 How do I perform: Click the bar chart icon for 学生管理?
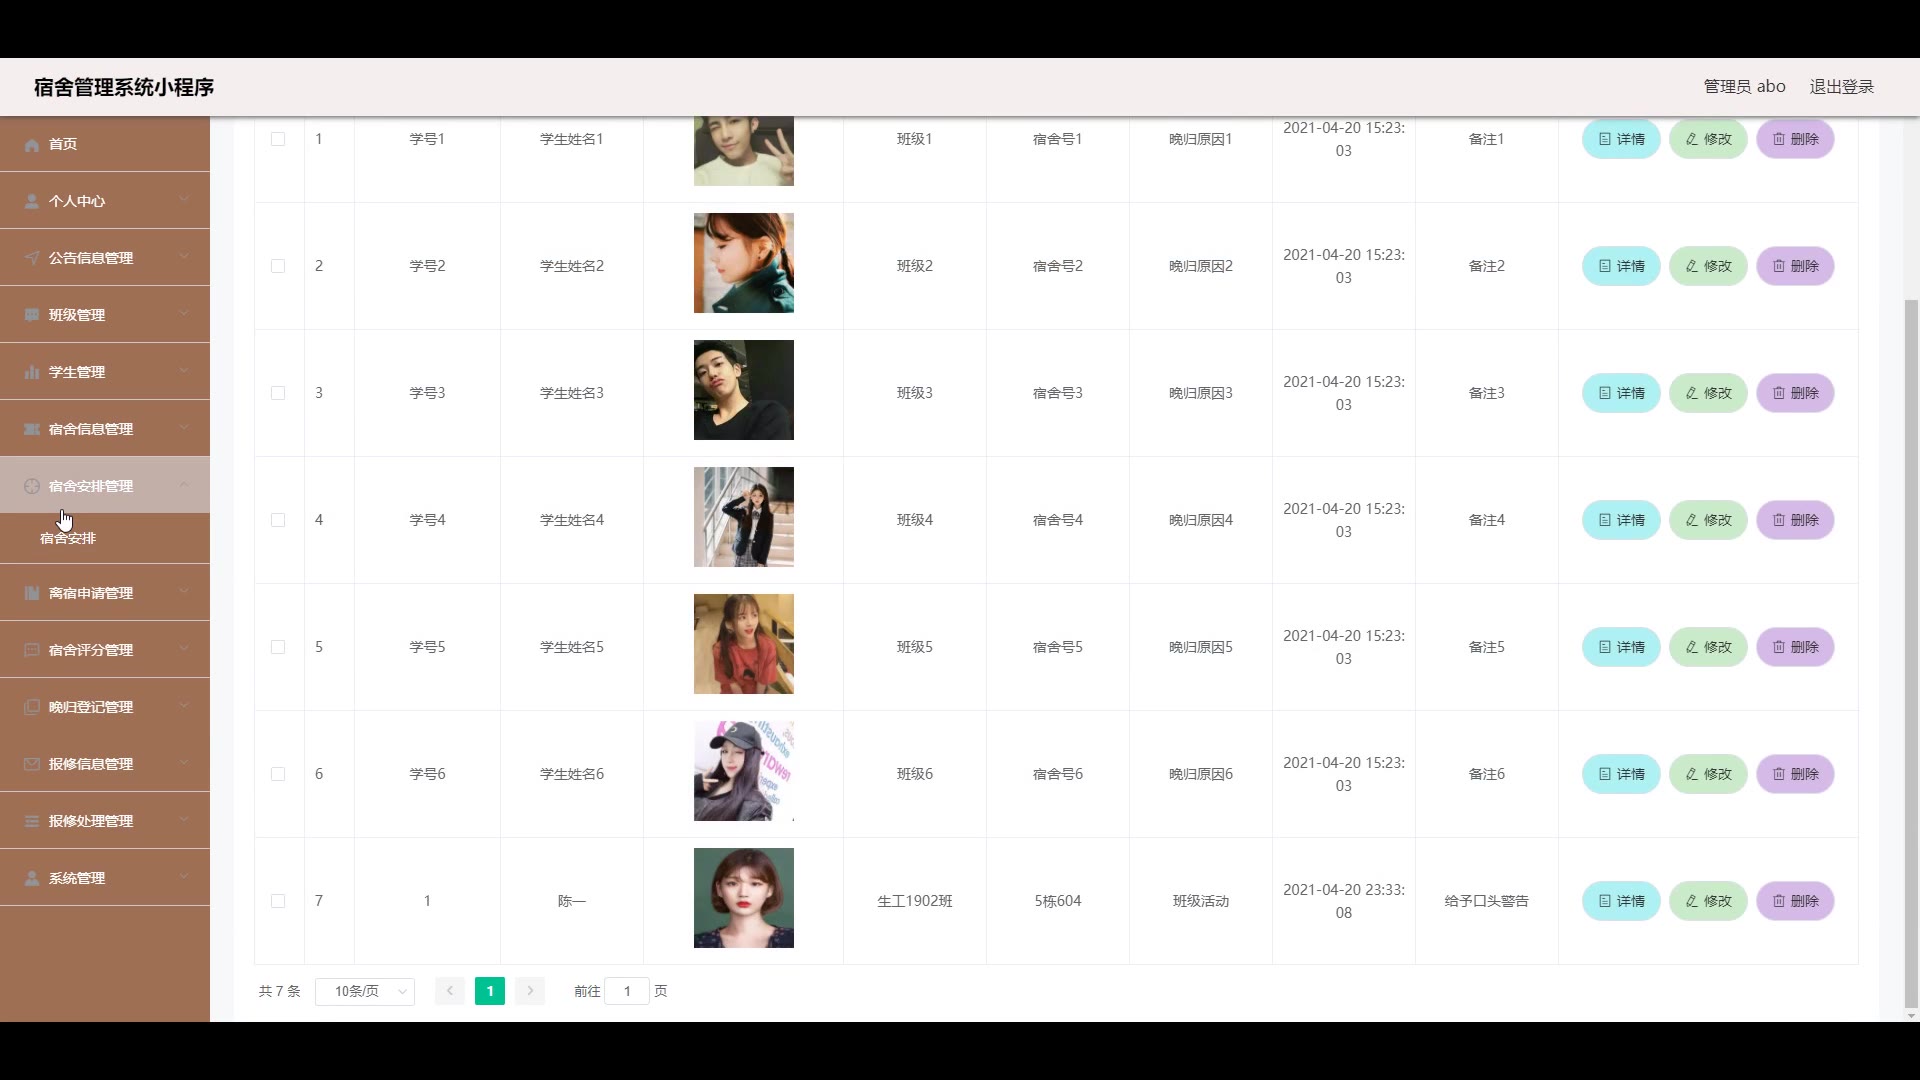32,372
